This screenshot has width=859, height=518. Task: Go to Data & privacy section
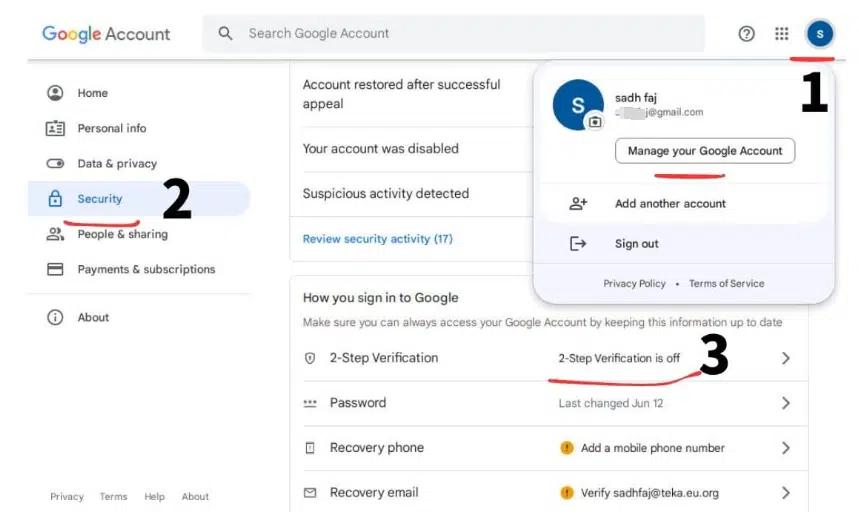point(117,164)
